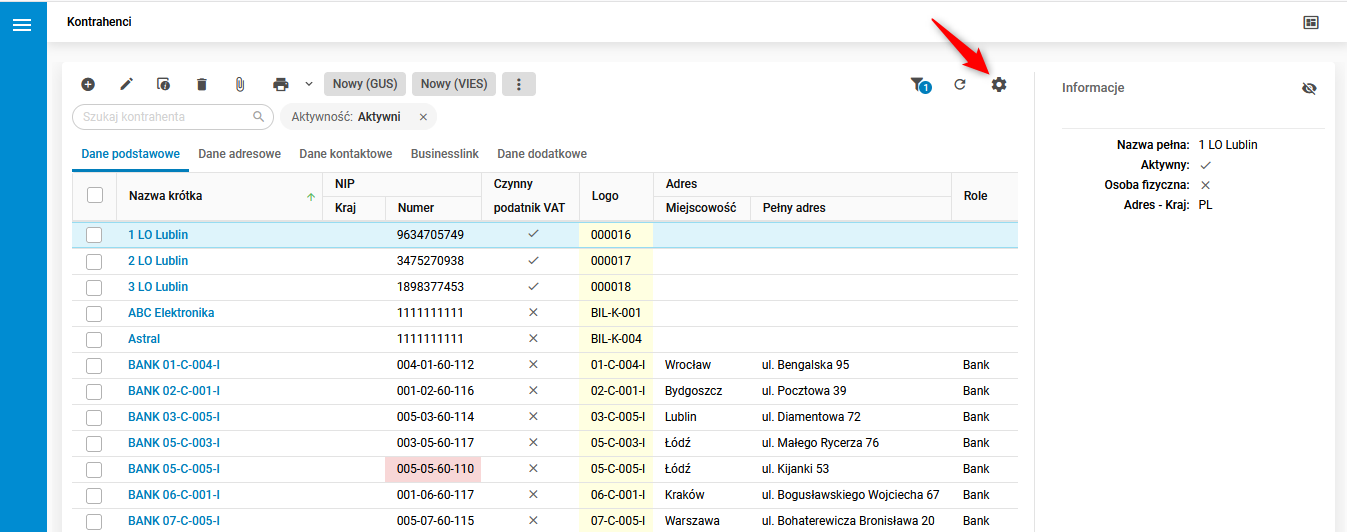Edit selected kontrahent with pencil icon
Screen dimensions: 1347x532
(x=126, y=85)
